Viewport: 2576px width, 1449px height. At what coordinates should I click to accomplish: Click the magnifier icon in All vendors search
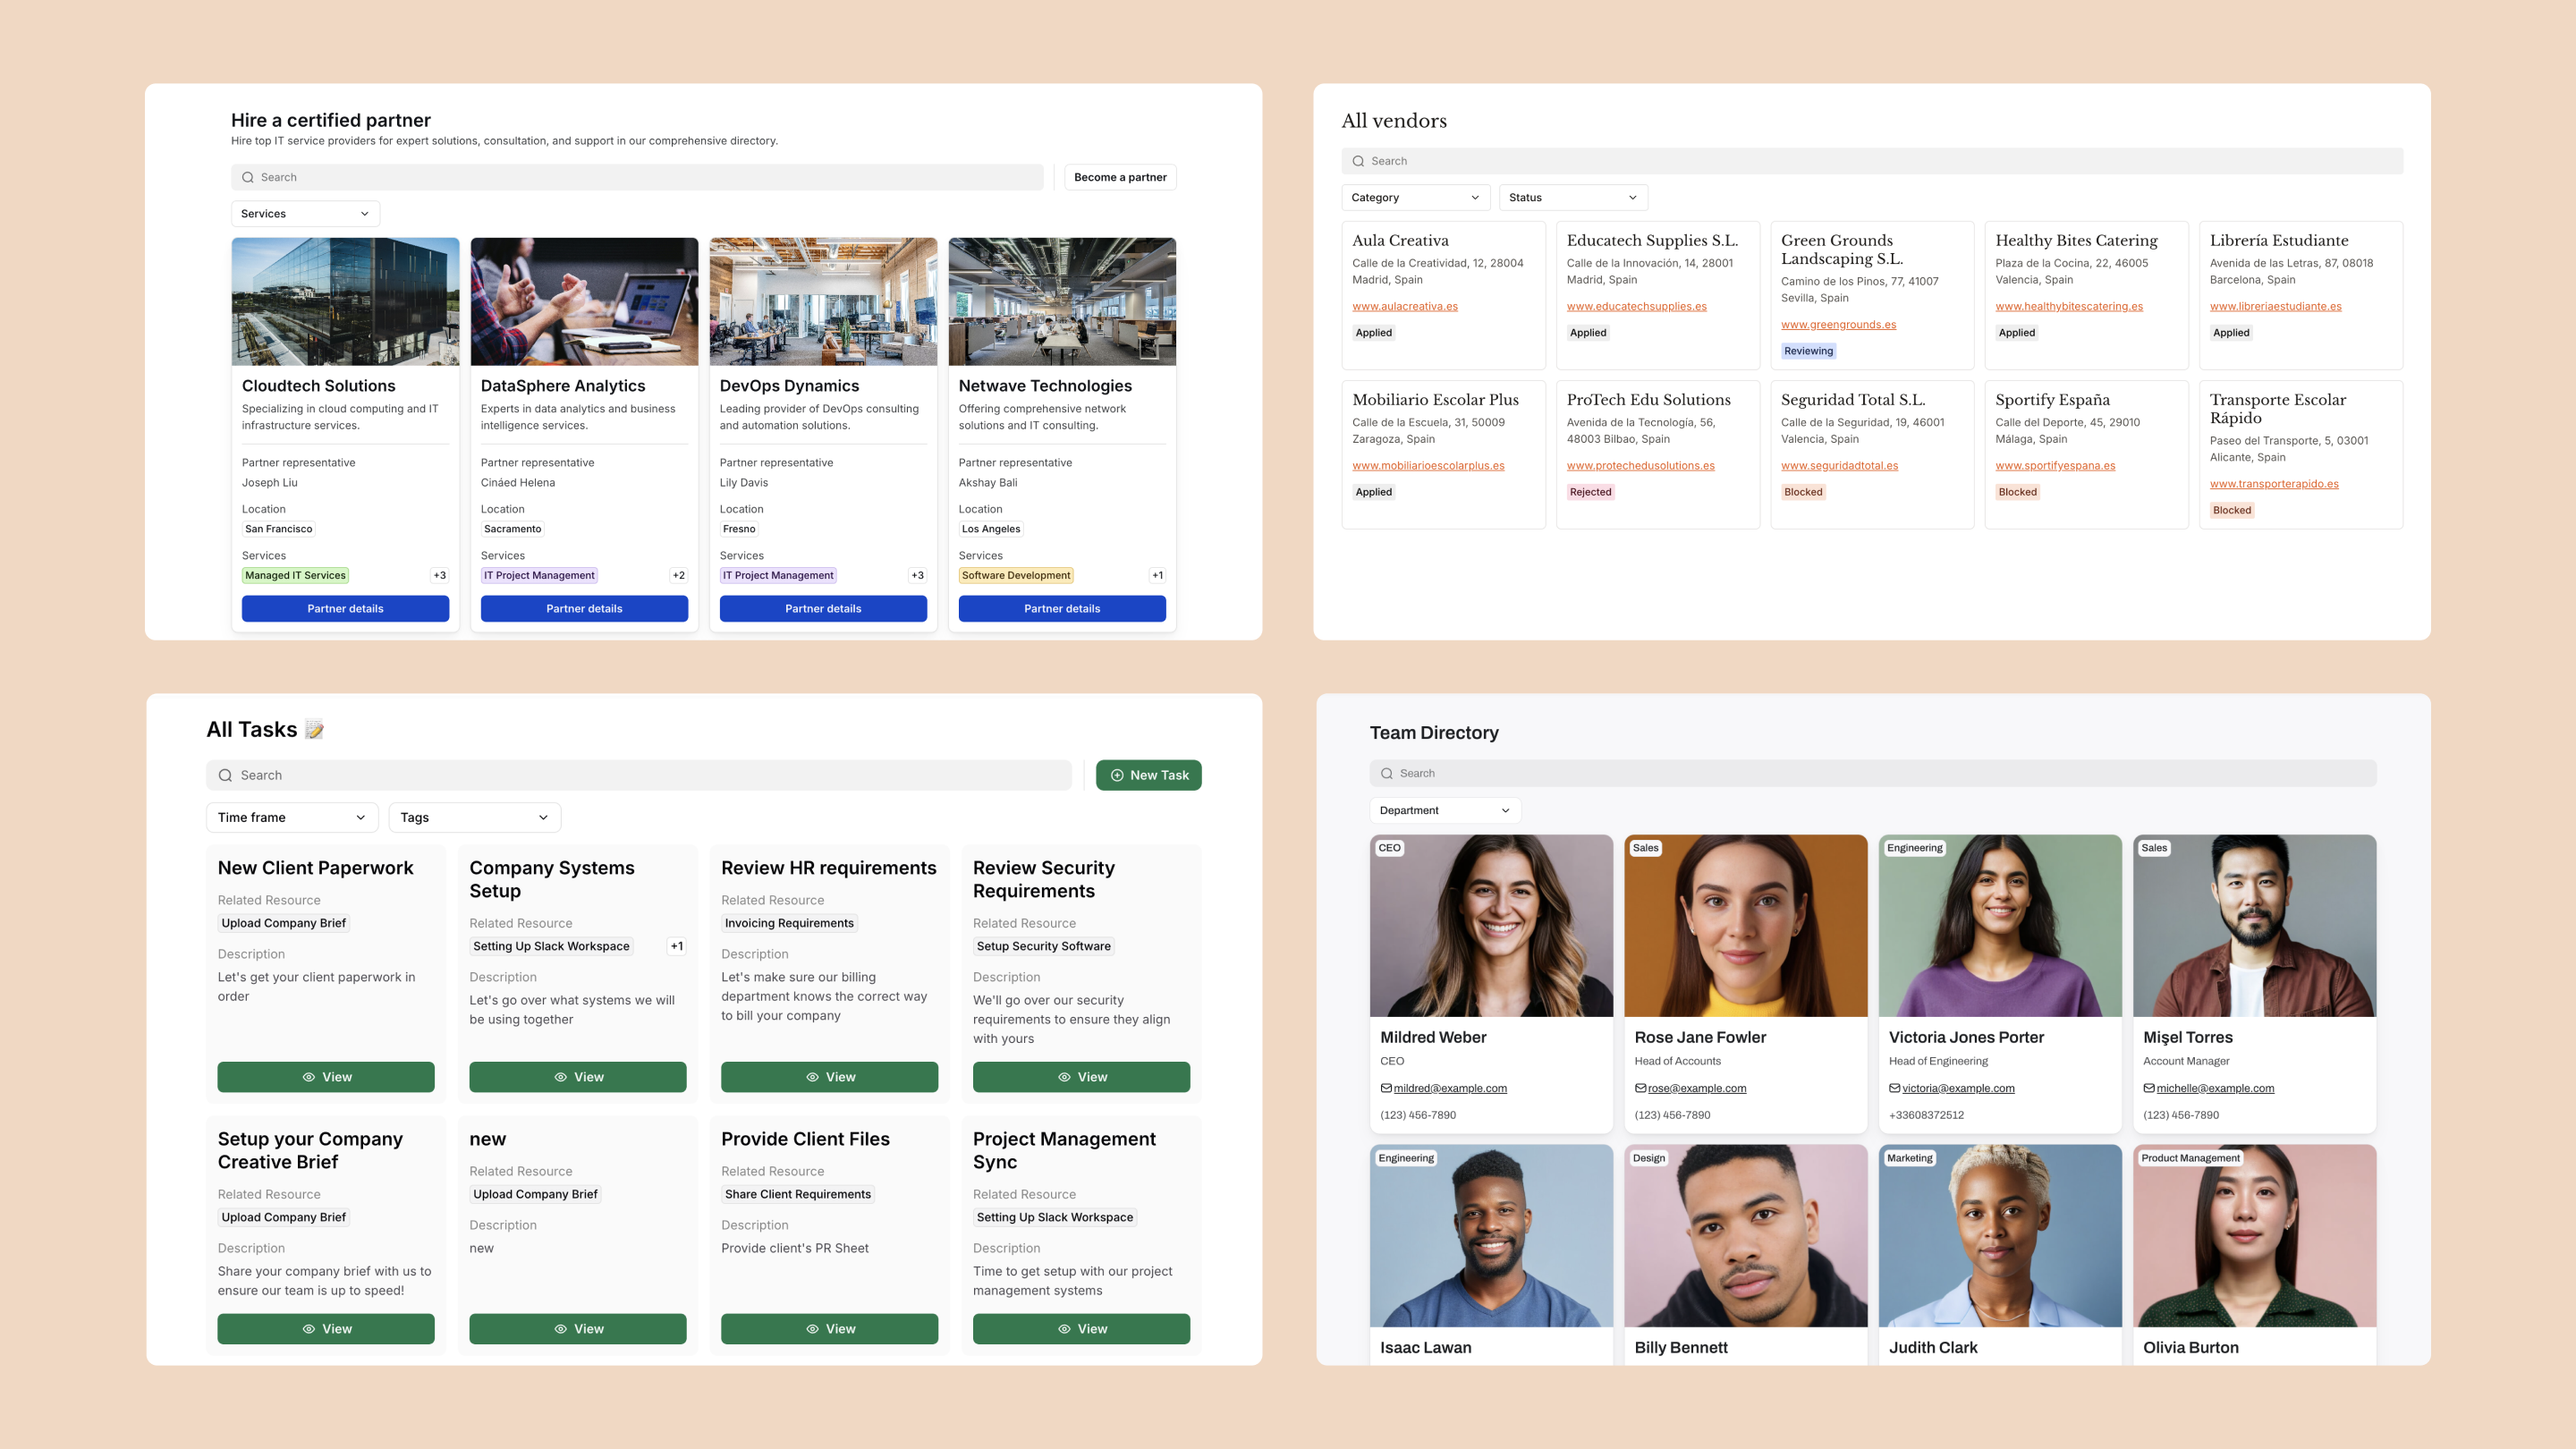pyautogui.click(x=1358, y=161)
